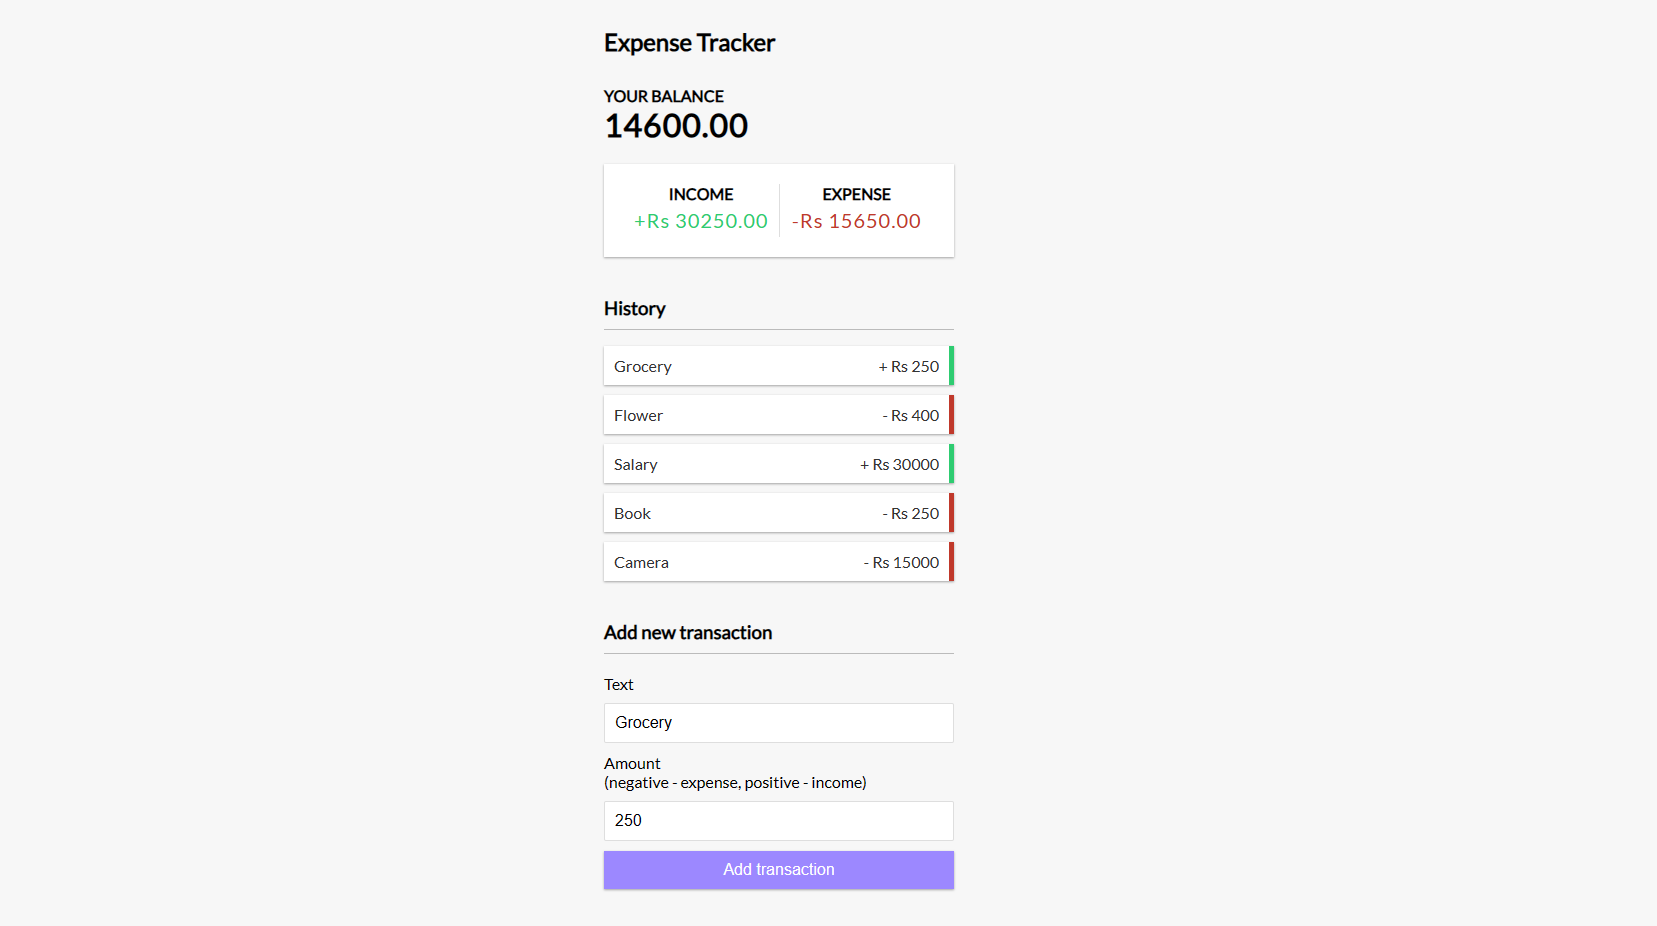Image resolution: width=1657 pixels, height=926 pixels.
Task: Click the Add transaction button
Action: [778, 869]
